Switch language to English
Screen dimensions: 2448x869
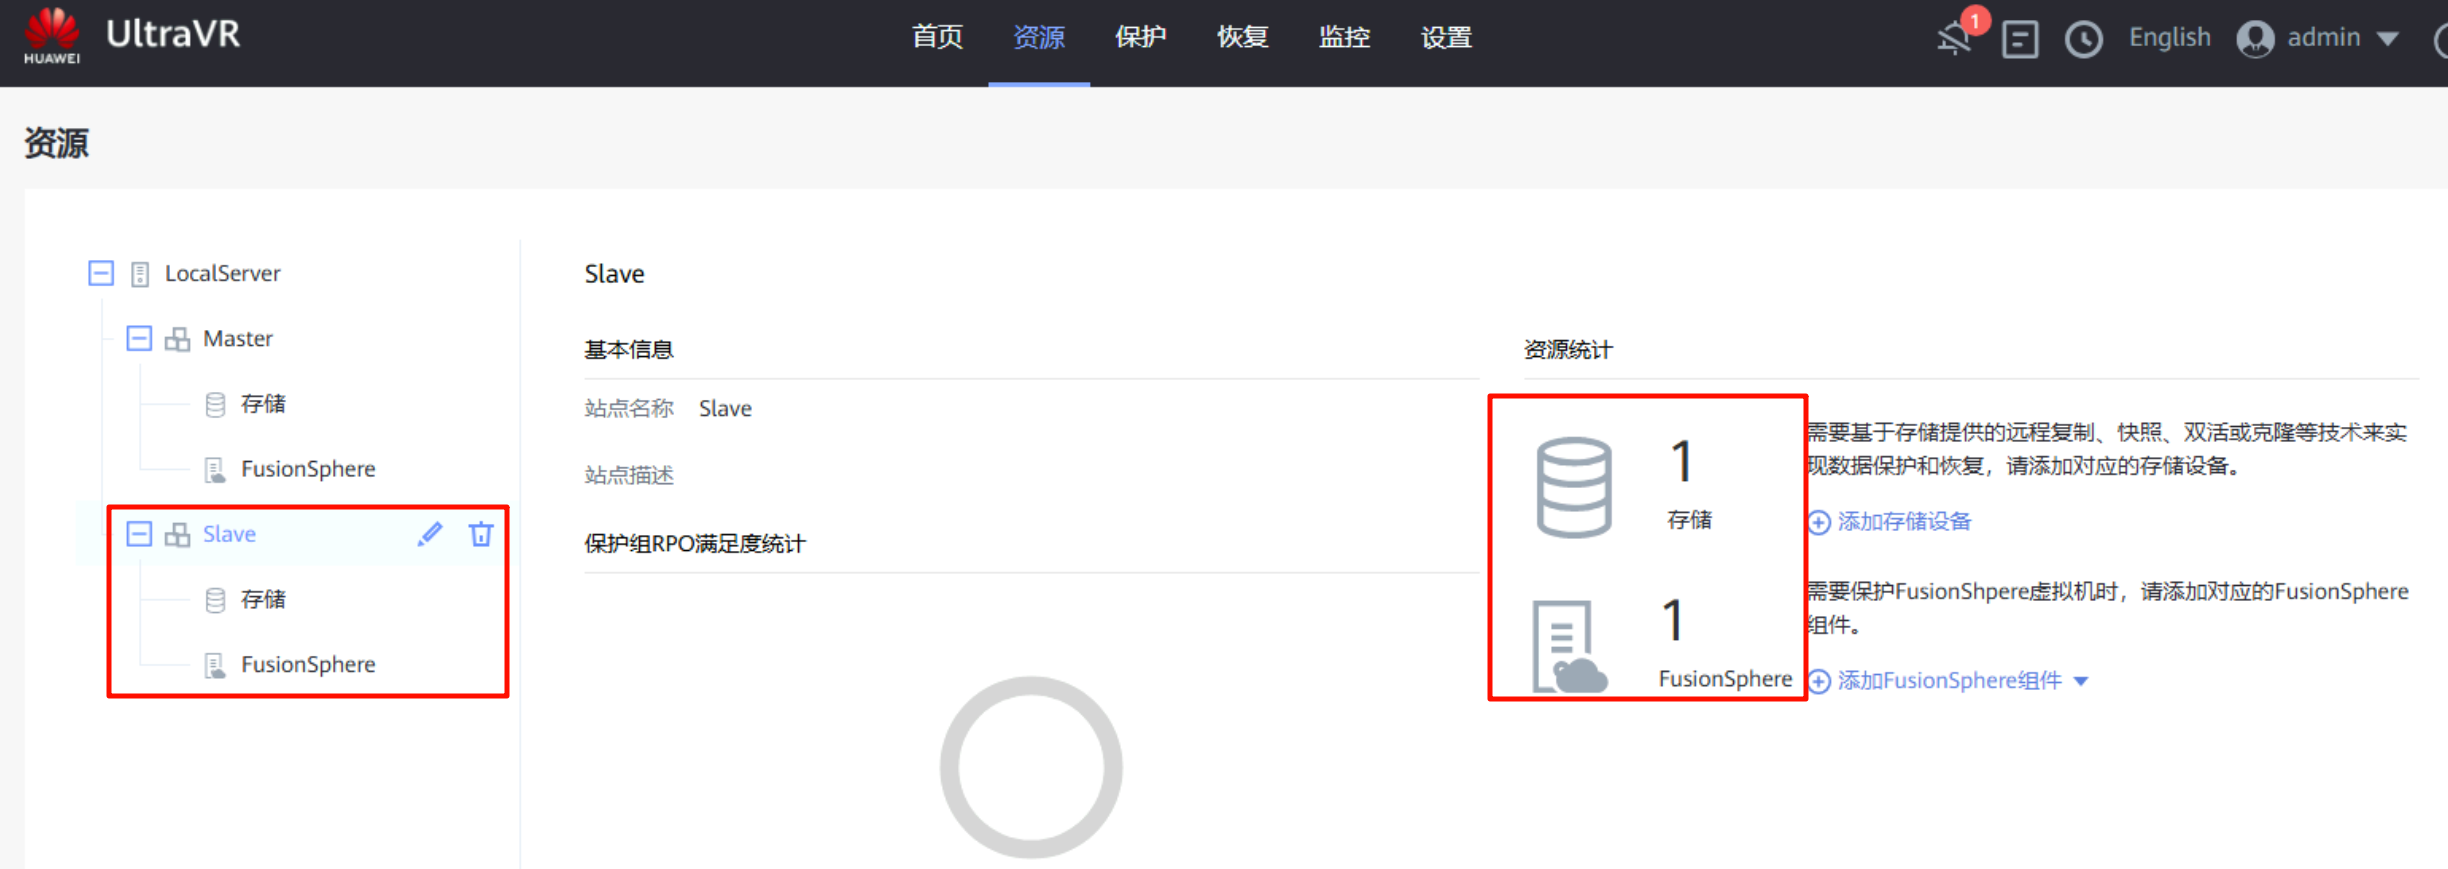pos(2169,38)
